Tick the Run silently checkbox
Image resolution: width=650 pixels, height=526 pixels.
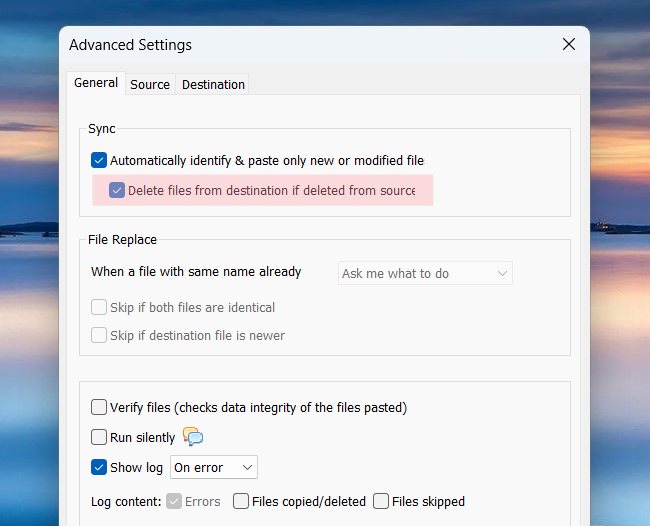(99, 437)
